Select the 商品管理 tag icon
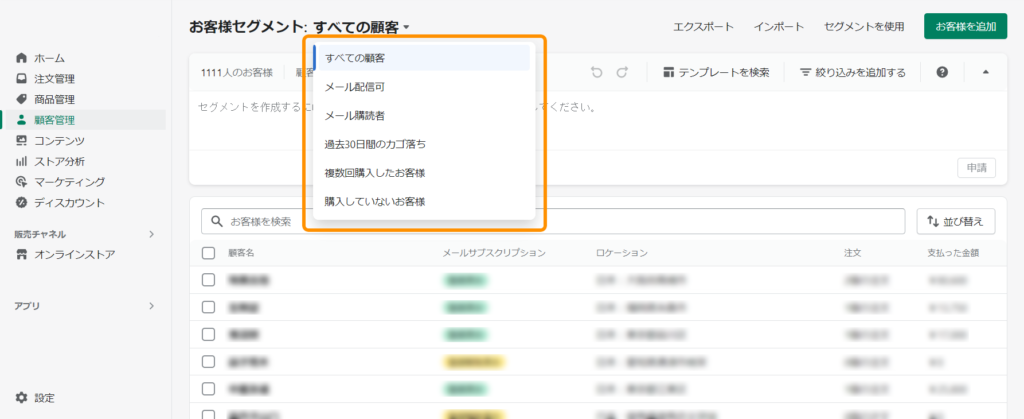 coord(21,99)
